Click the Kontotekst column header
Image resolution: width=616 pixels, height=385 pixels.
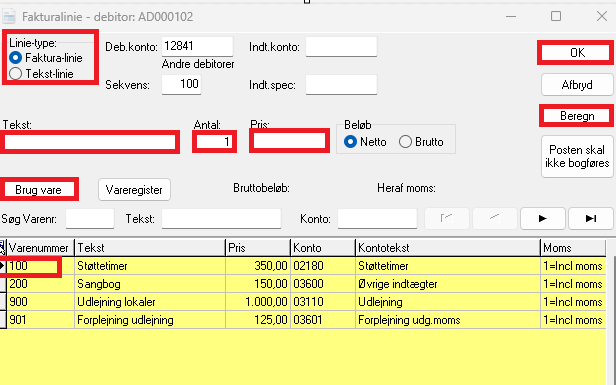[448, 248]
